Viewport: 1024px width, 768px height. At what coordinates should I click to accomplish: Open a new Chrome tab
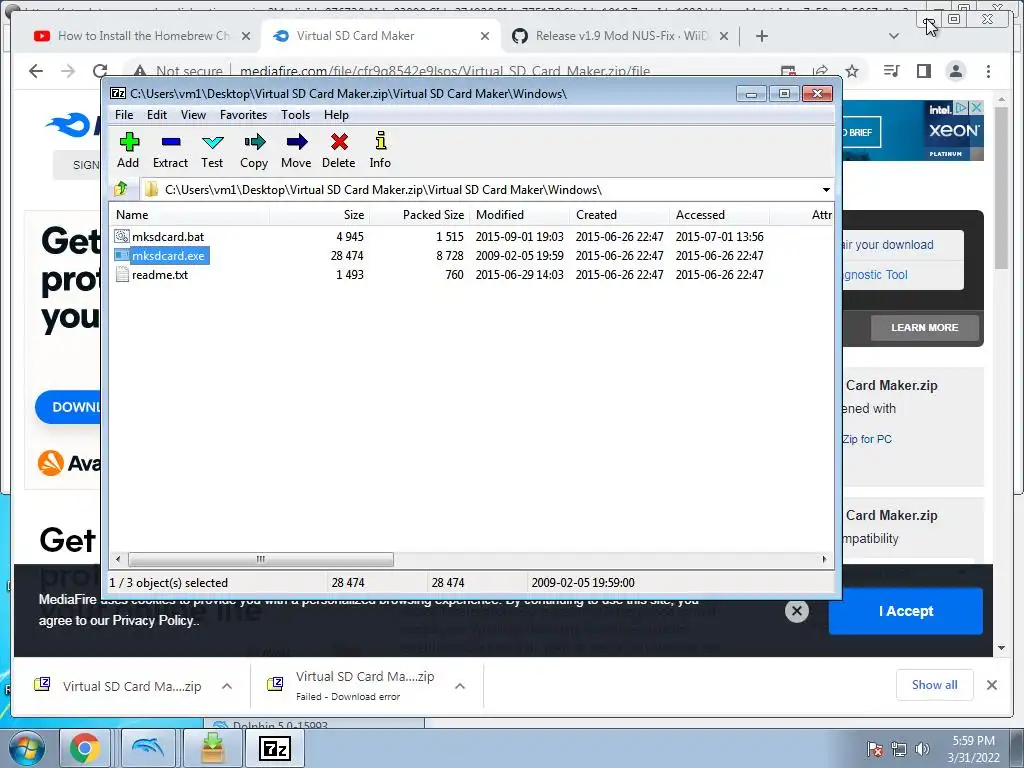click(x=761, y=36)
